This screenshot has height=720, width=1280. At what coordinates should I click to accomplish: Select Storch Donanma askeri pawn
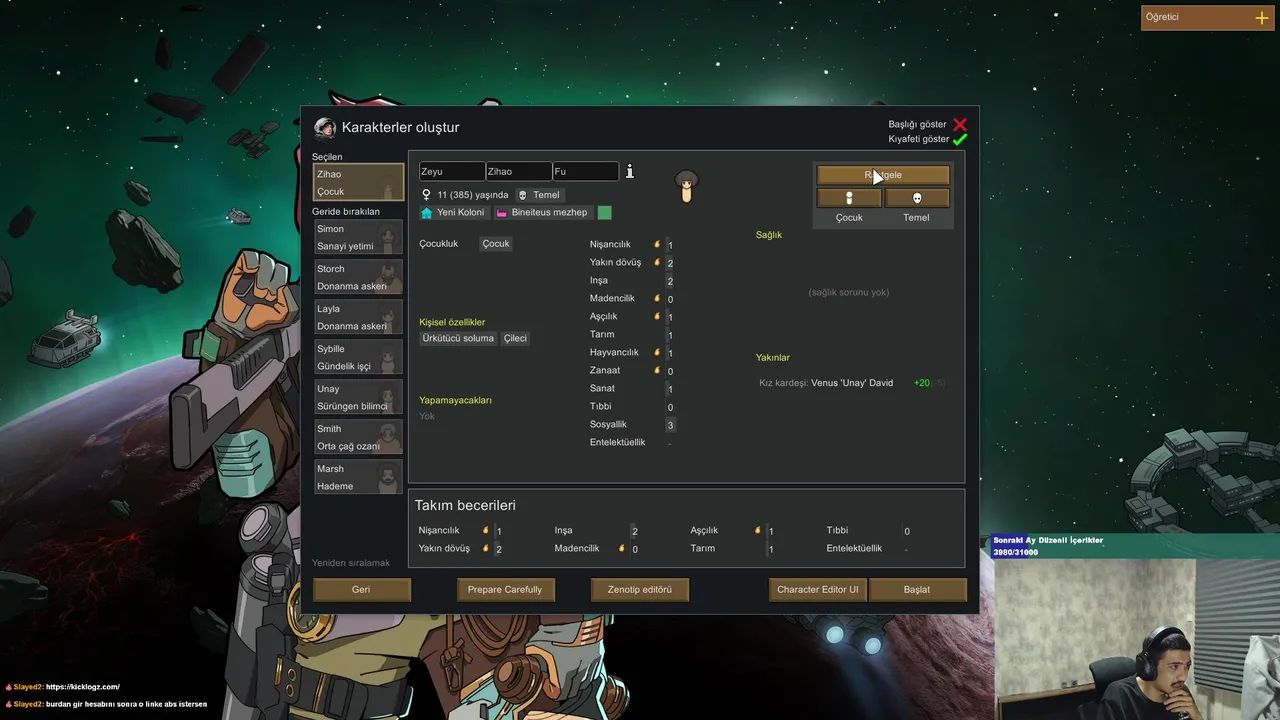358,277
